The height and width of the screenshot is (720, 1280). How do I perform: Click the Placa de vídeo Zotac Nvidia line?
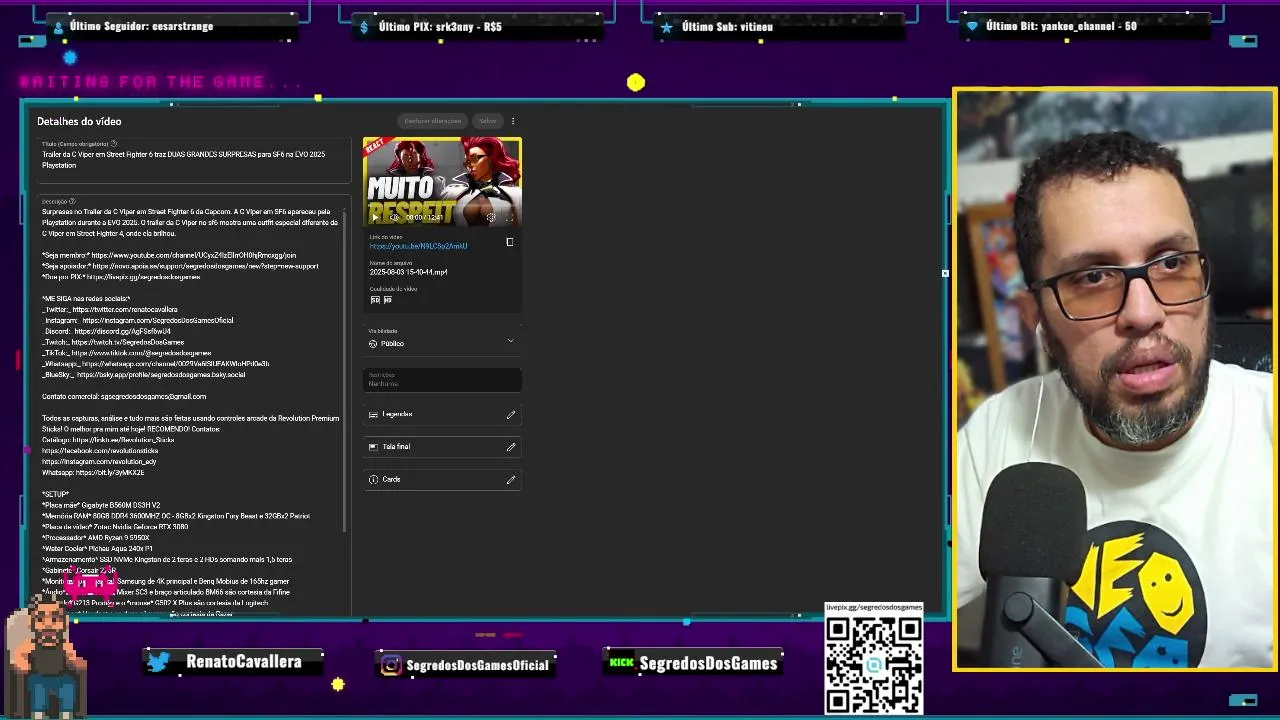point(115,527)
